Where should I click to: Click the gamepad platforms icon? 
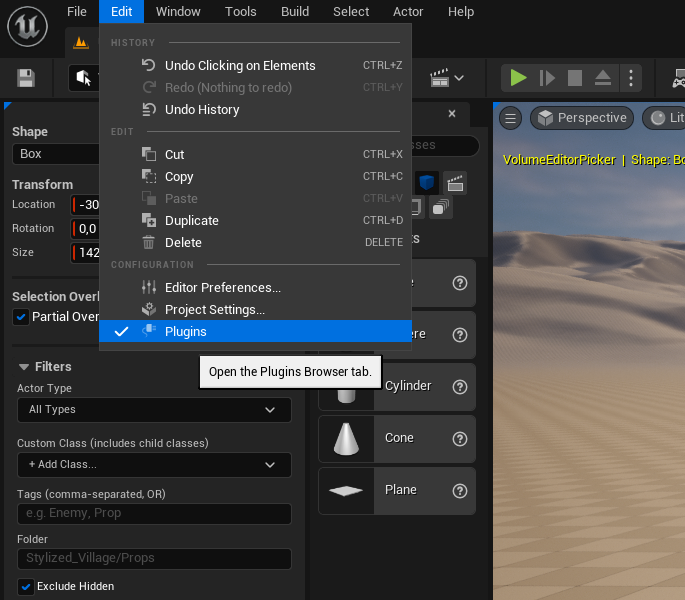tap(678, 78)
